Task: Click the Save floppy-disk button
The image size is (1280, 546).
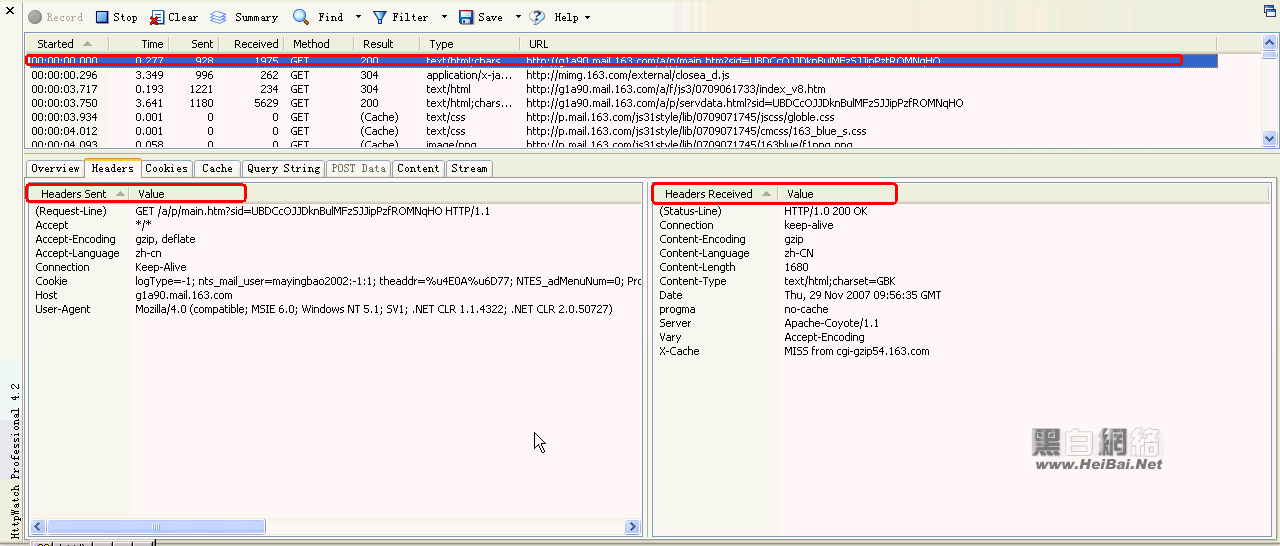Action: [x=481, y=17]
